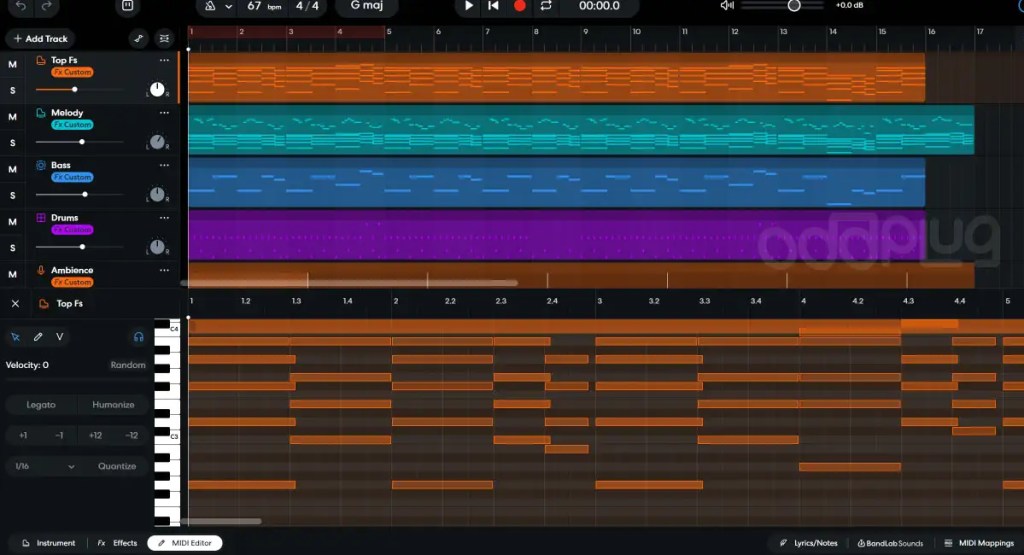Image resolution: width=1024 pixels, height=555 pixels.
Task: Solo the Melody track
Action: click(12, 143)
